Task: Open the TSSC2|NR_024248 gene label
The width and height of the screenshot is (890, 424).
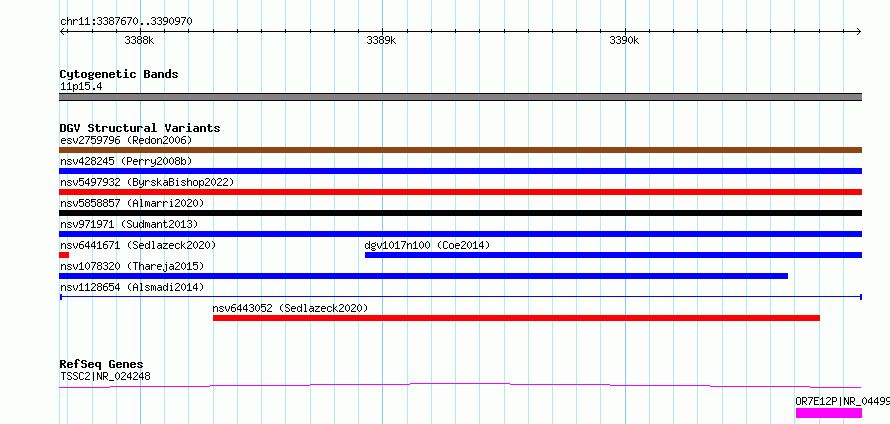Action: pos(105,376)
